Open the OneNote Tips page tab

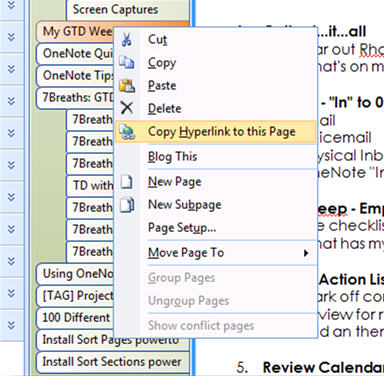point(75,75)
